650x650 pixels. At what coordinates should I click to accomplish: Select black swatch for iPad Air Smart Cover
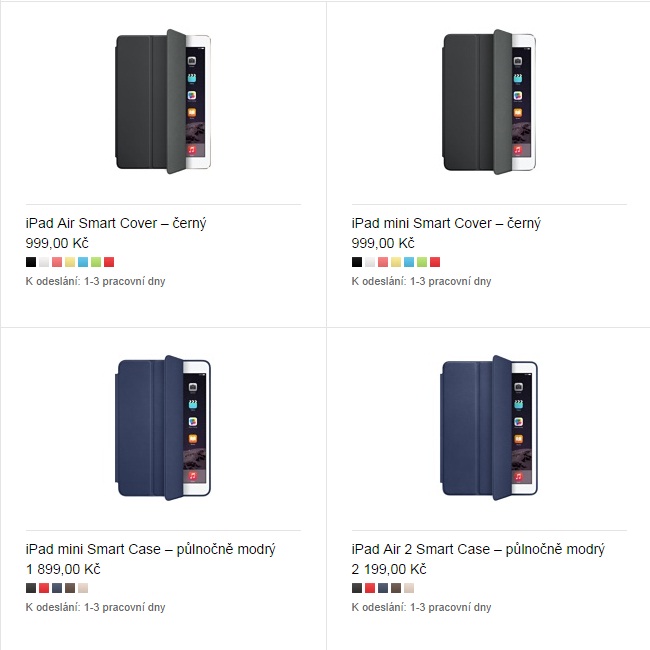[31, 262]
